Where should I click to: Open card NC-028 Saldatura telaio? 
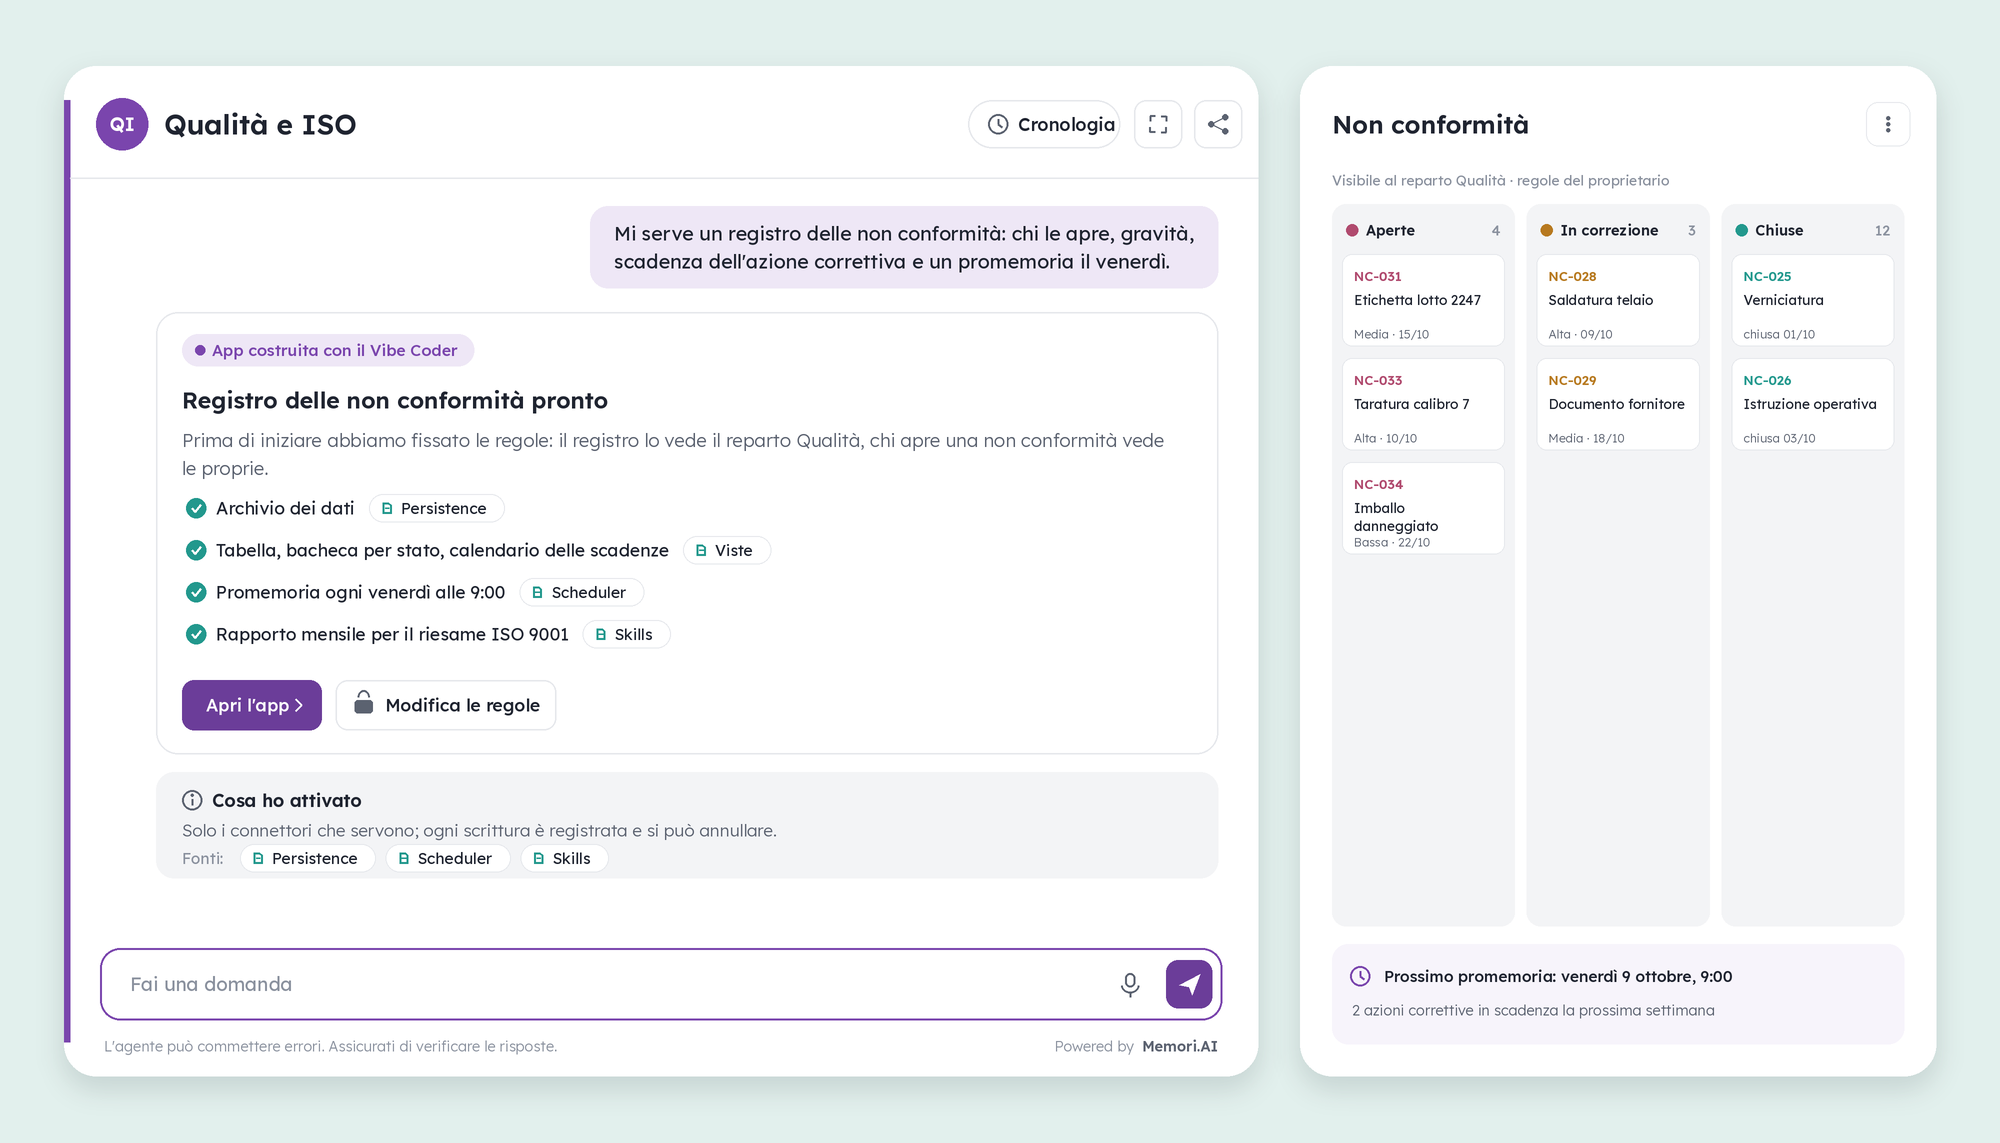tap(1617, 300)
